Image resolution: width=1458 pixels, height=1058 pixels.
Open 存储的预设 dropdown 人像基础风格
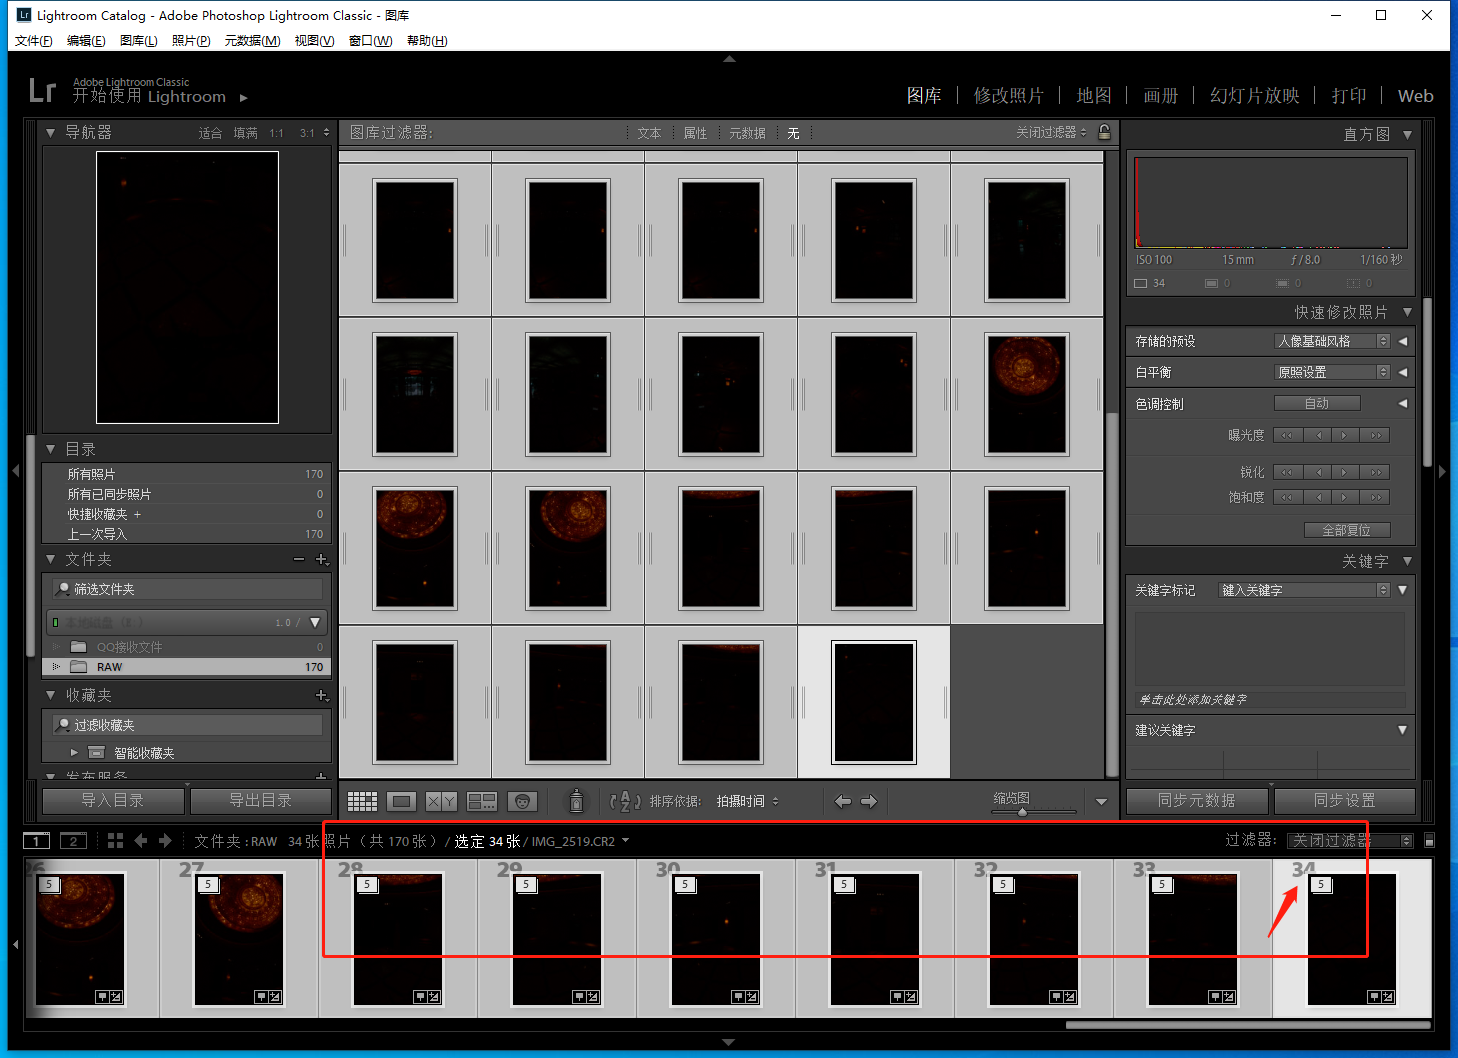point(1332,341)
